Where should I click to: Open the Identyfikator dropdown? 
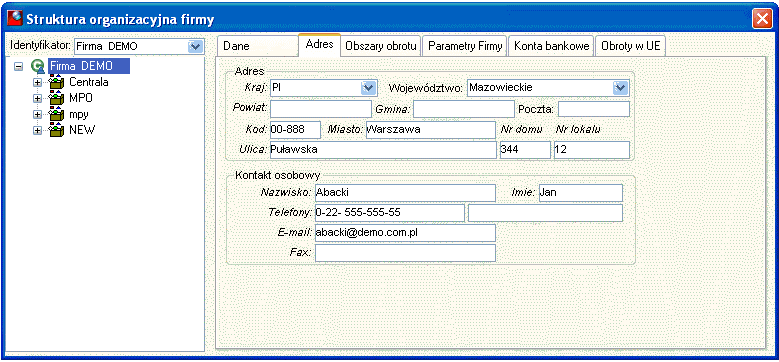point(196,47)
